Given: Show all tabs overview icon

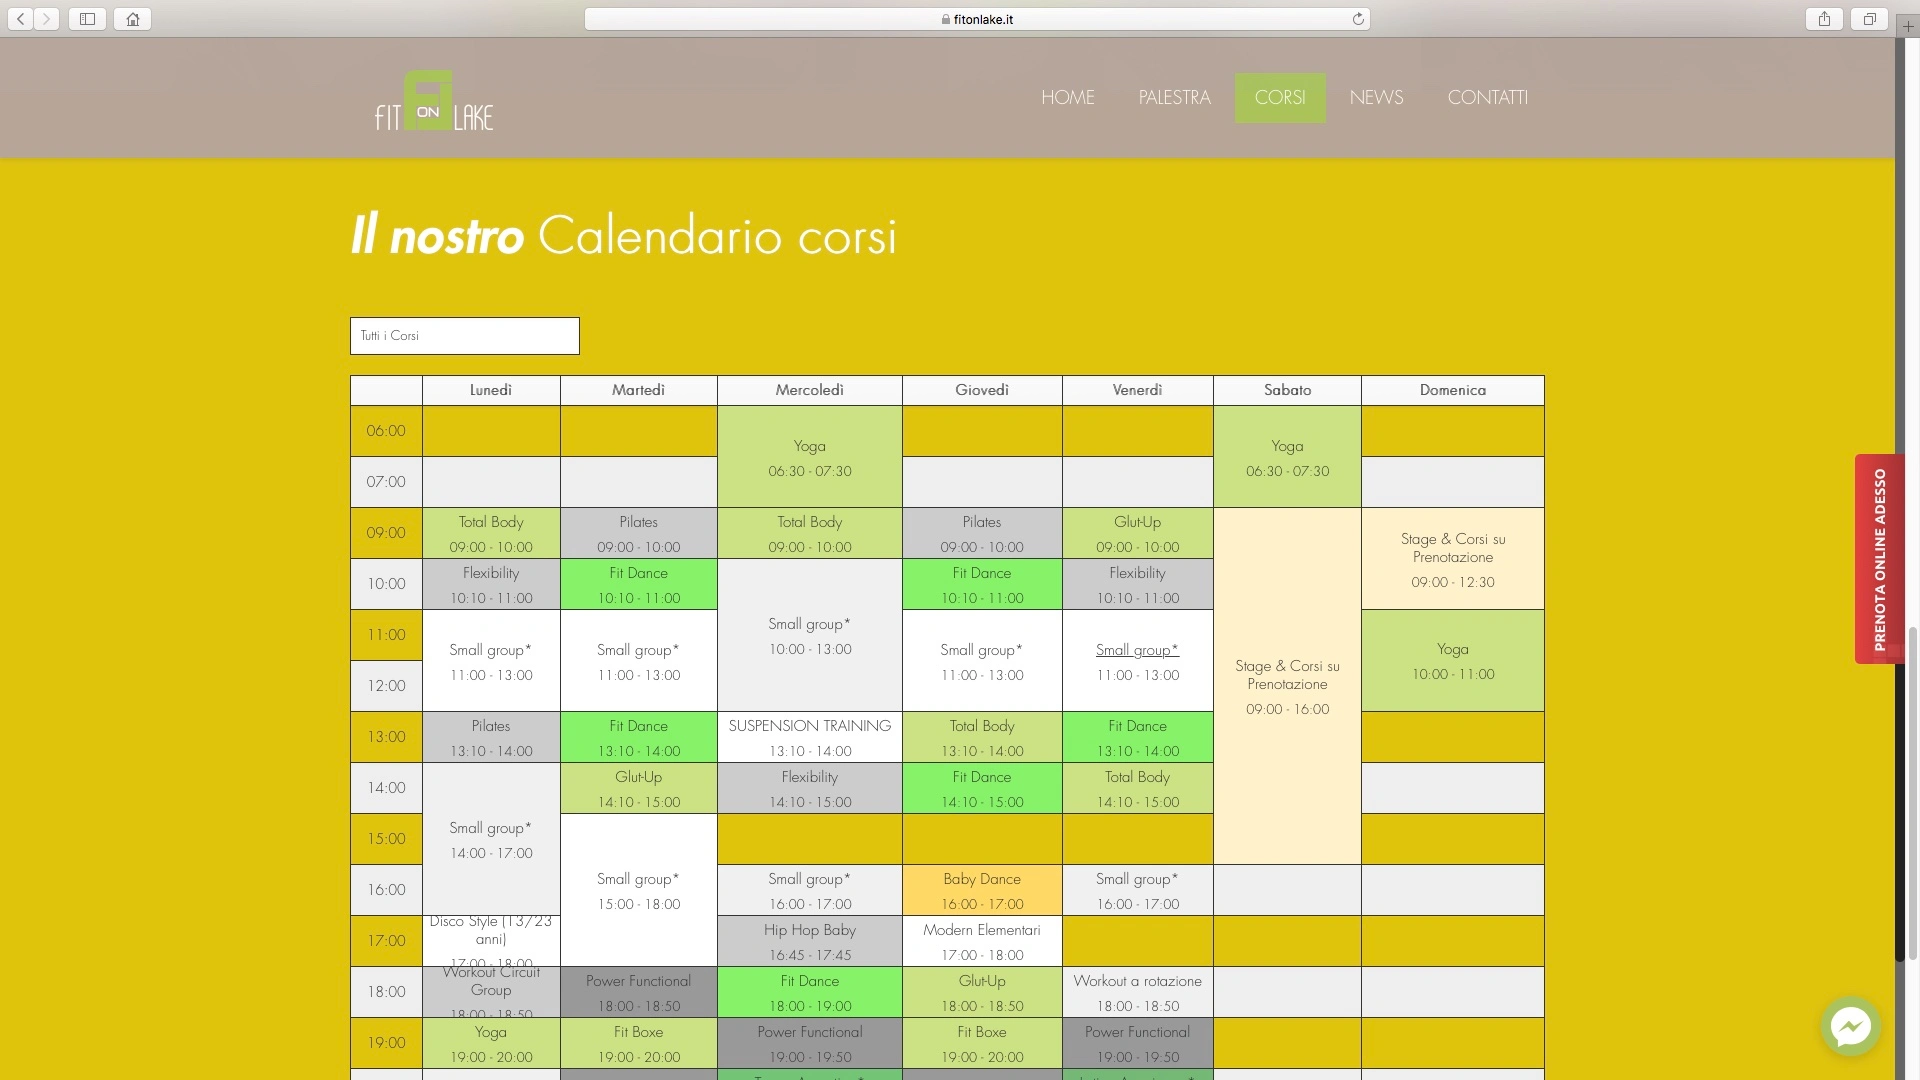Looking at the screenshot, I should click(x=1869, y=19).
